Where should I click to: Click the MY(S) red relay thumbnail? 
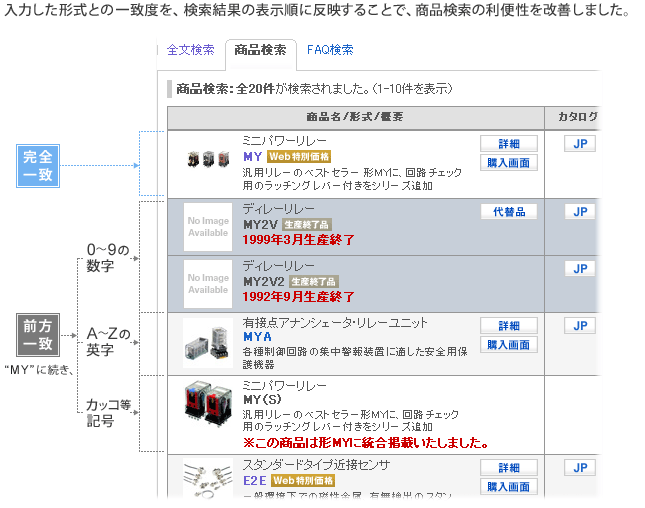pos(208,404)
